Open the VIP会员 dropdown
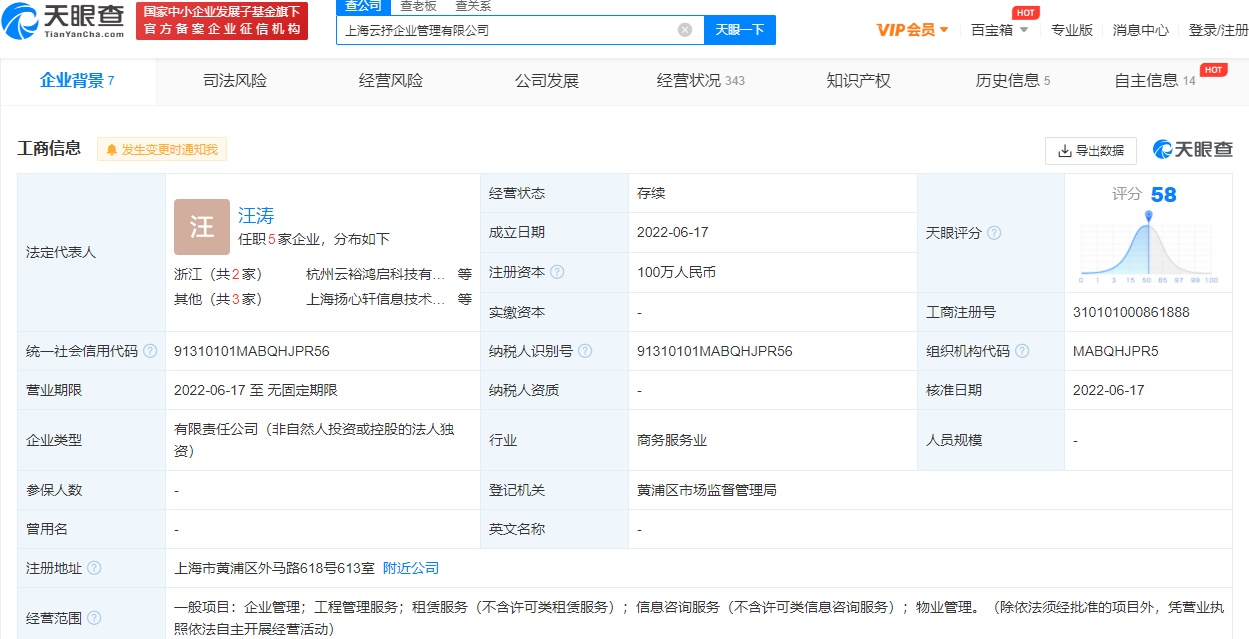This screenshot has width=1249, height=639. point(913,30)
